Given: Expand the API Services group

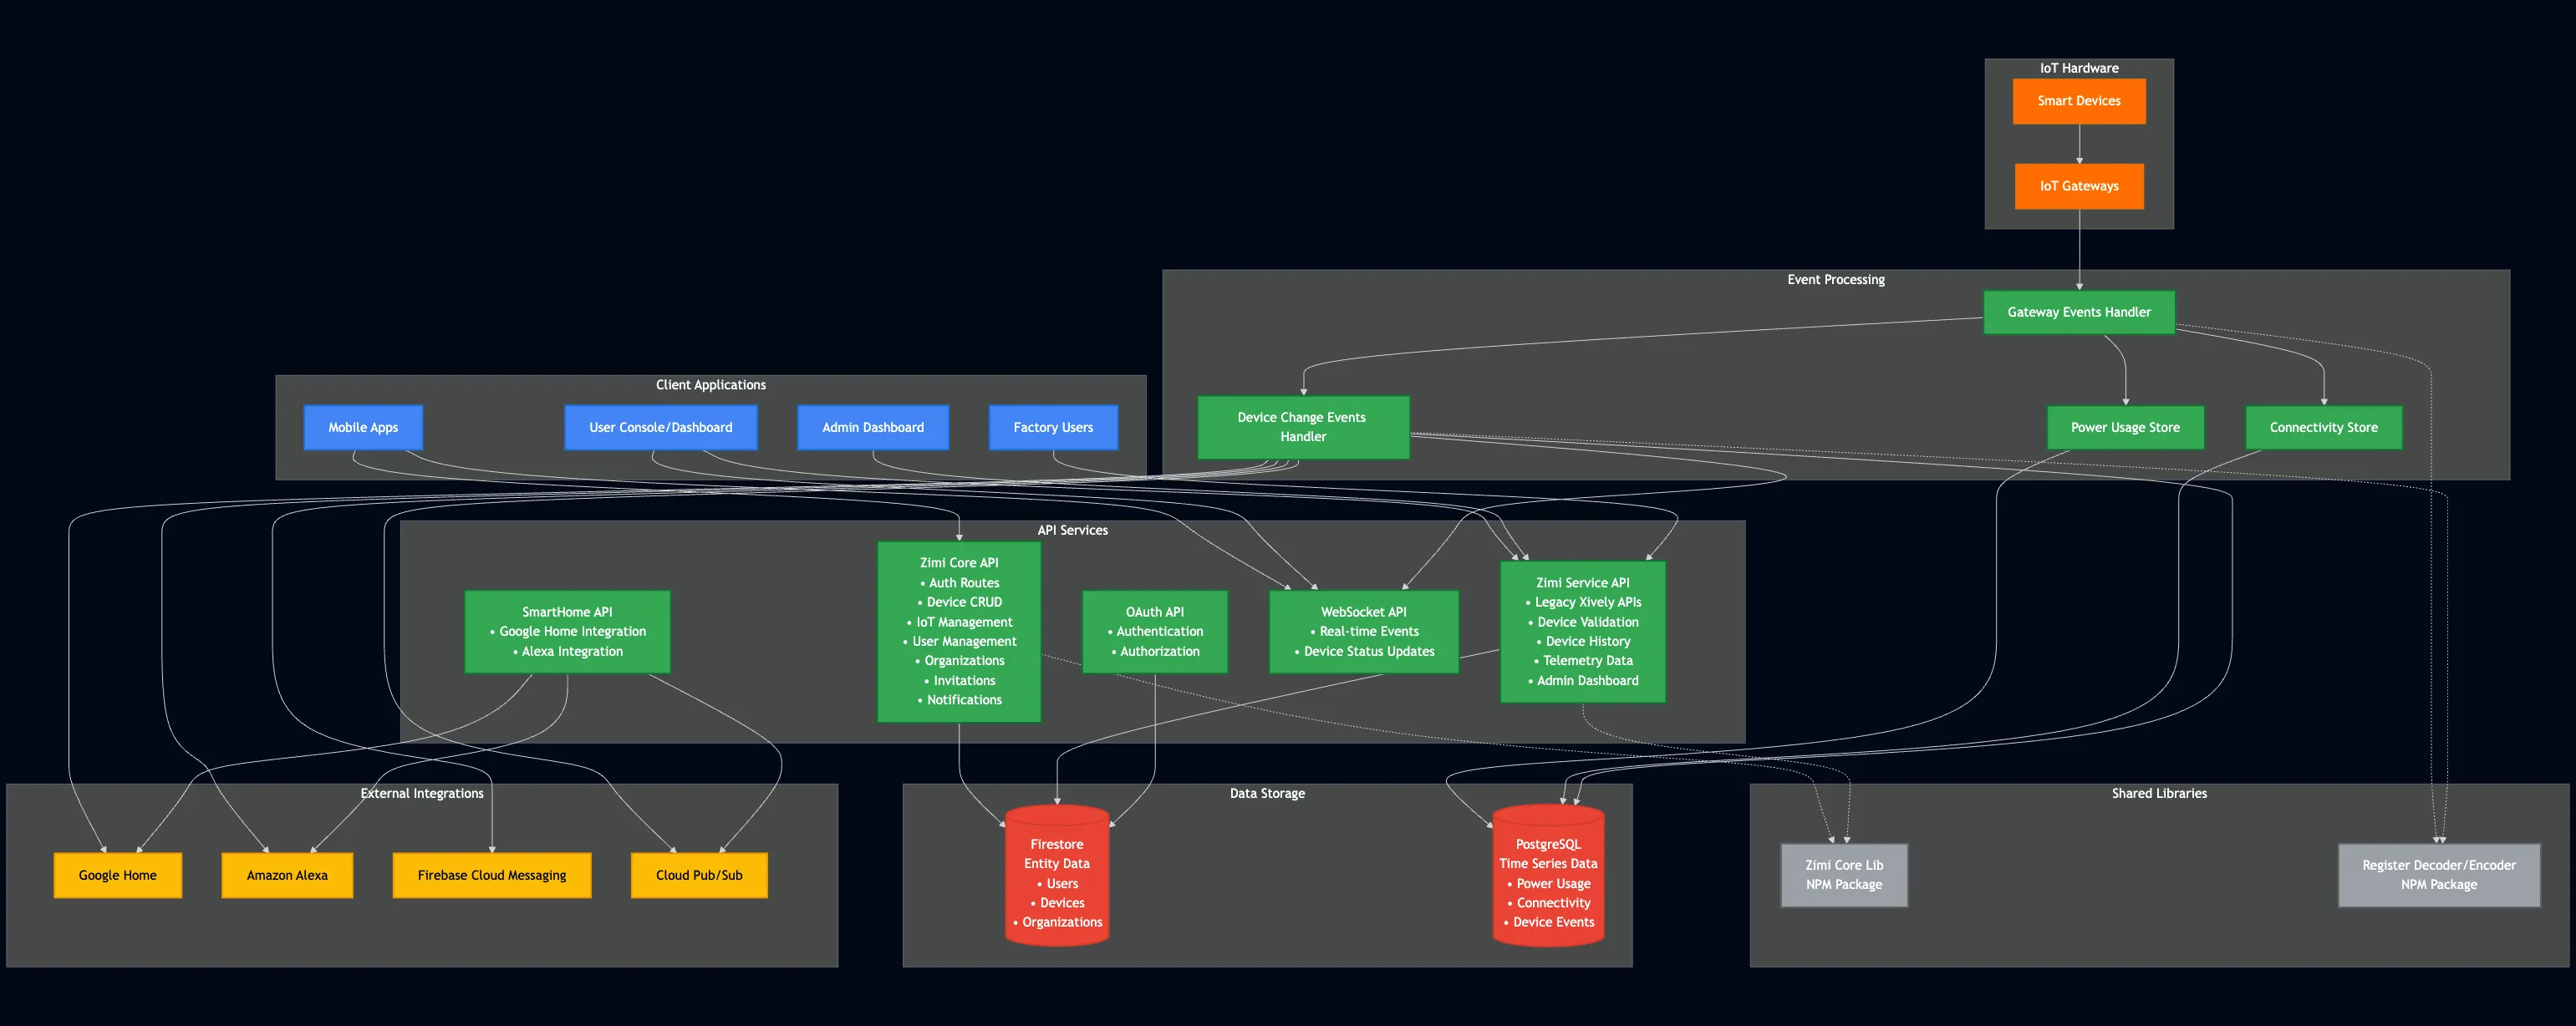Looking at the screenshot, I should [x=1072, y=530].
